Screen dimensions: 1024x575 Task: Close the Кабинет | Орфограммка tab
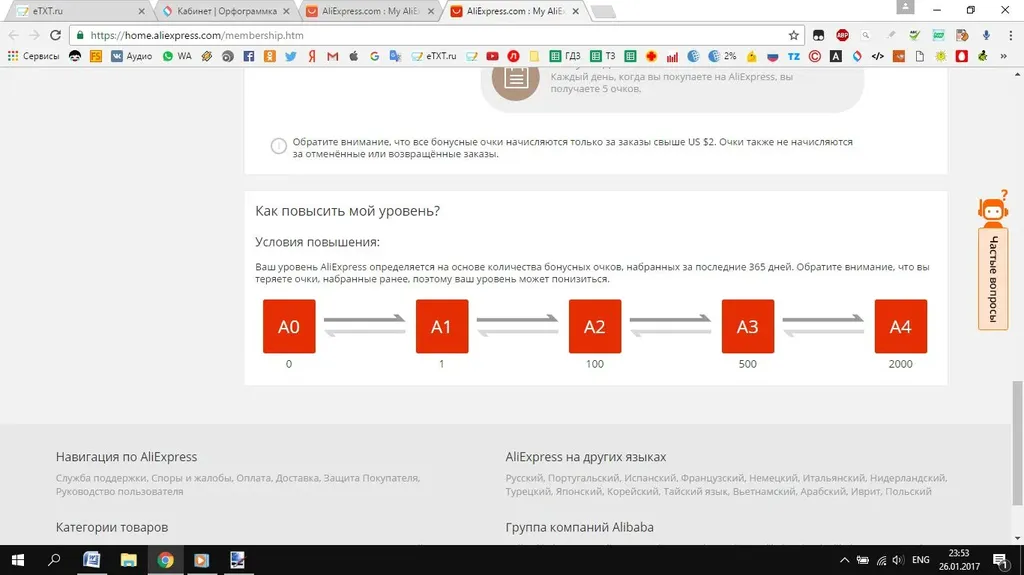(x=286, y=11)
